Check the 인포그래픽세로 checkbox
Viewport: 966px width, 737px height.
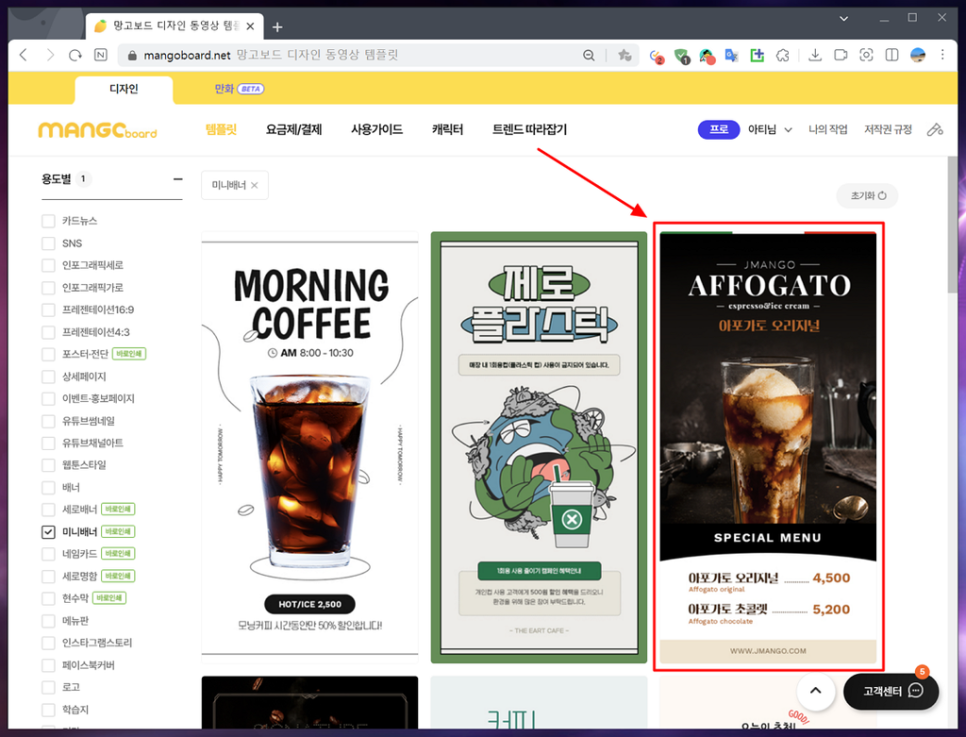[x=48, y=266]
